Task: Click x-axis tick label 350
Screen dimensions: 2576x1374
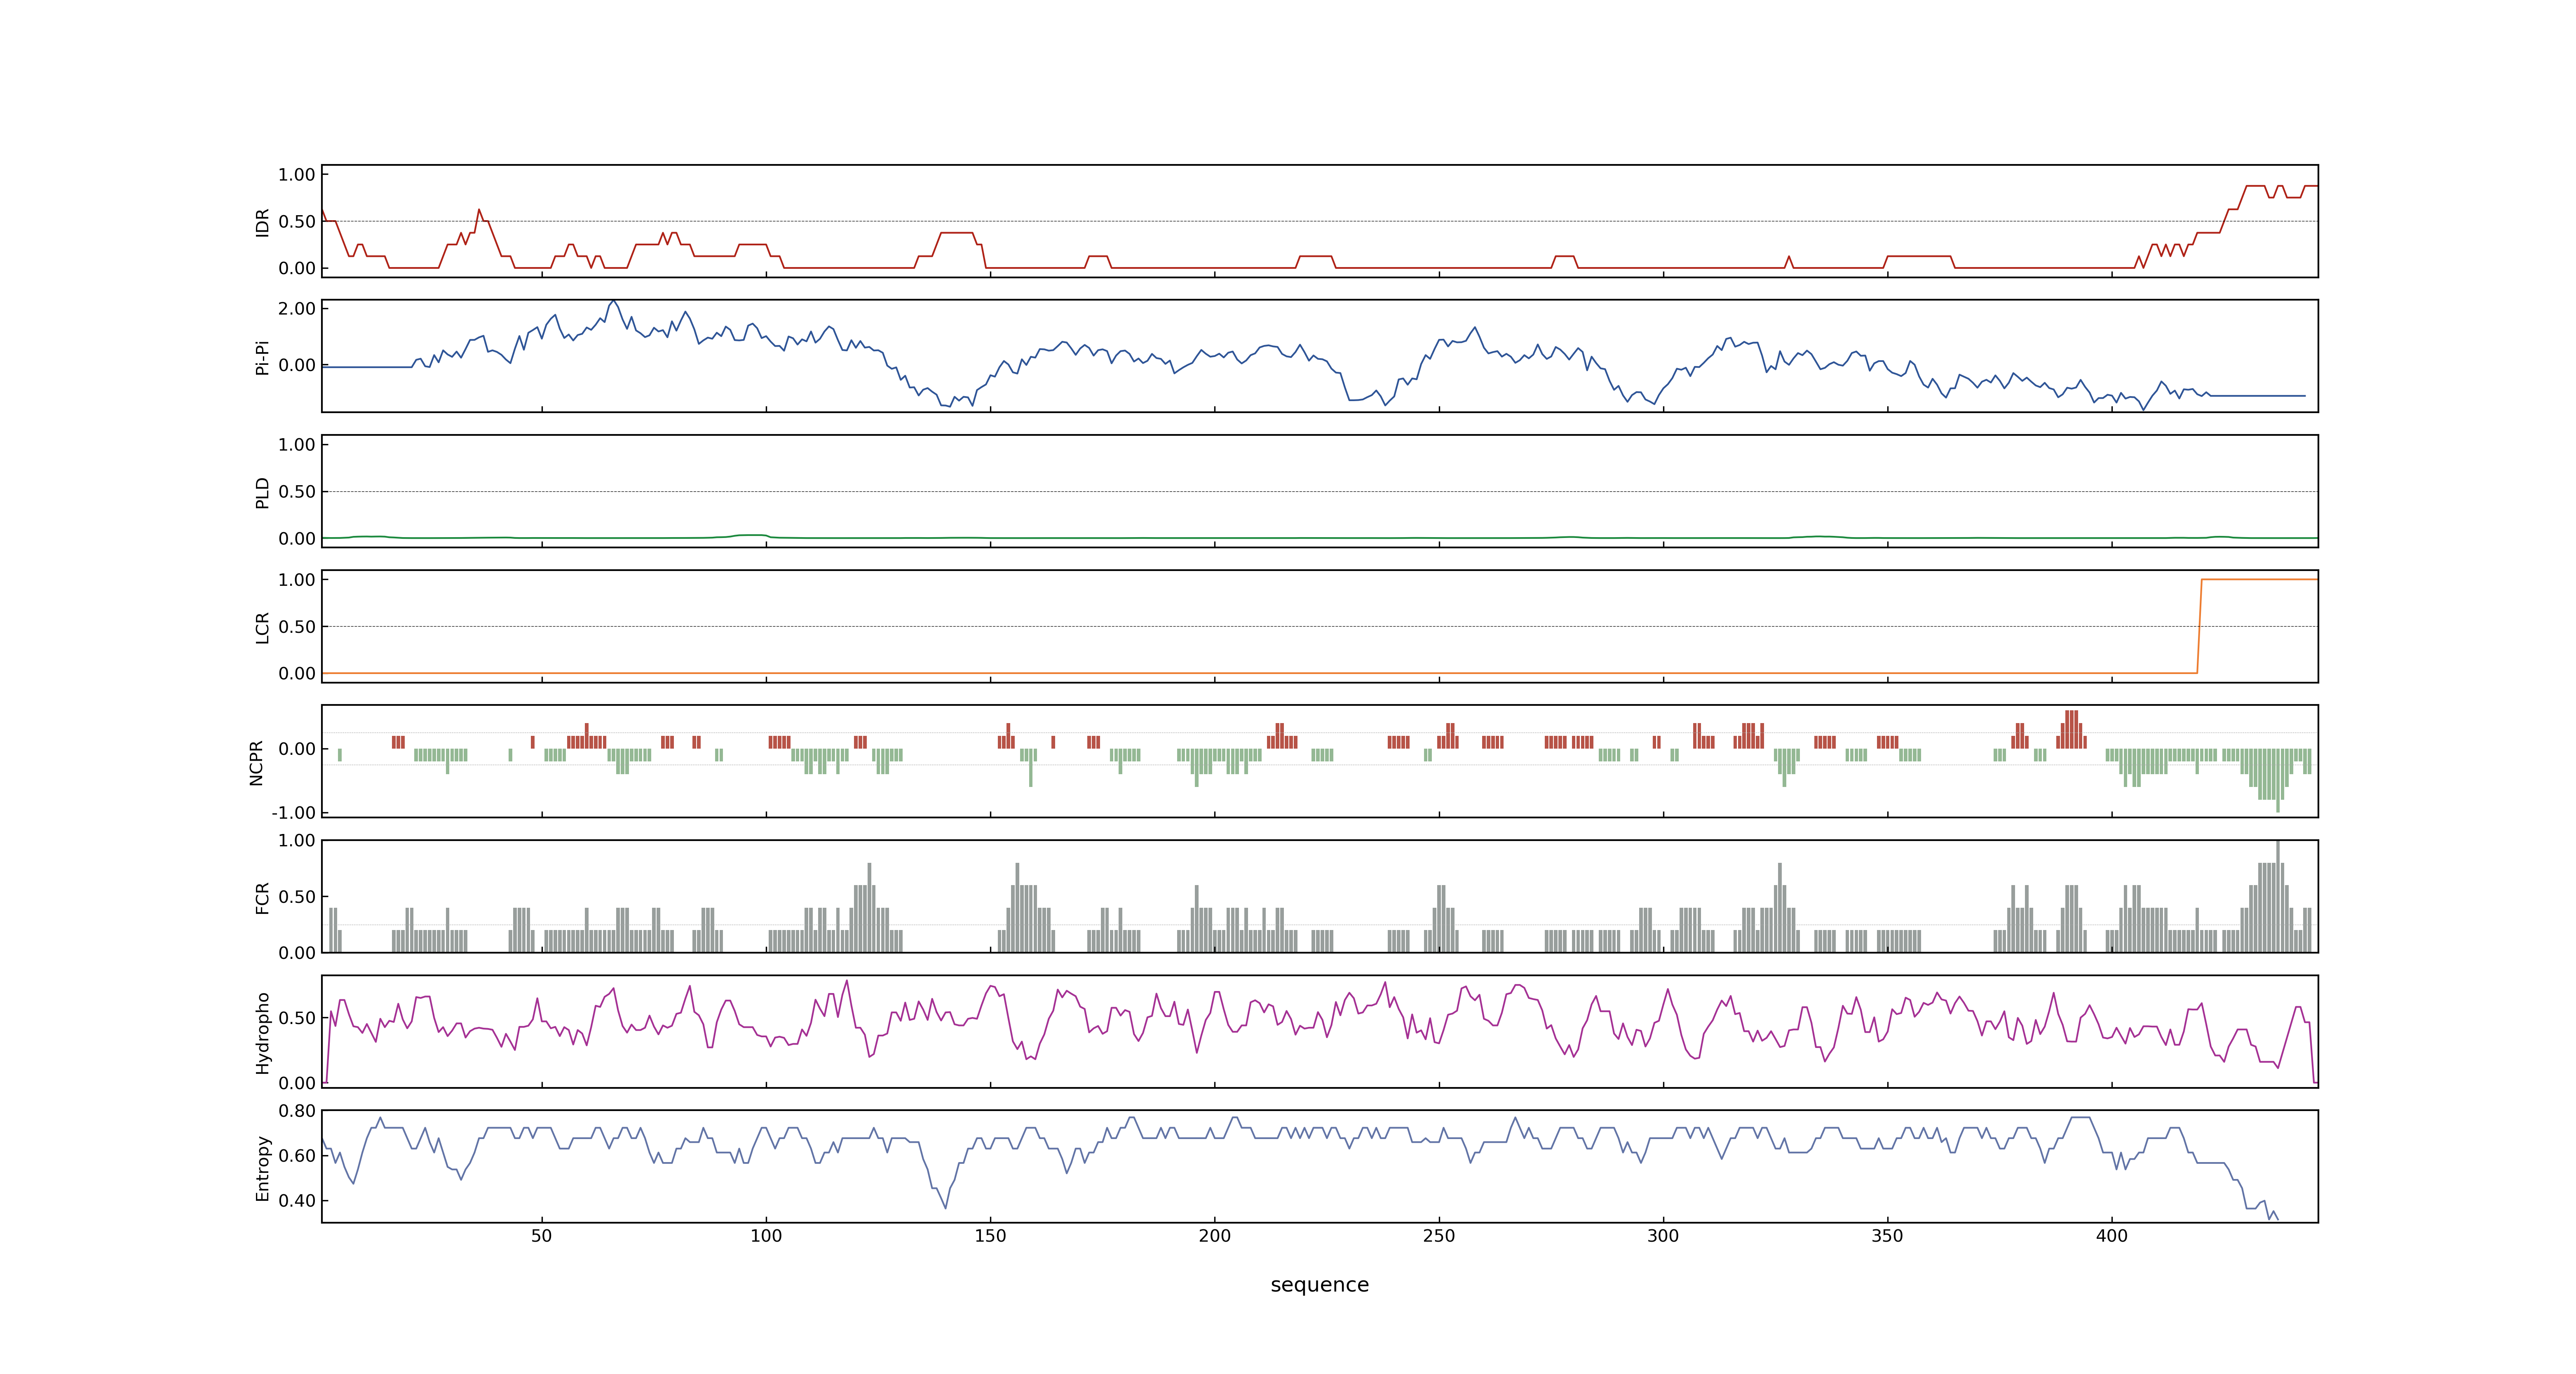Action: pos(1887,1236)
